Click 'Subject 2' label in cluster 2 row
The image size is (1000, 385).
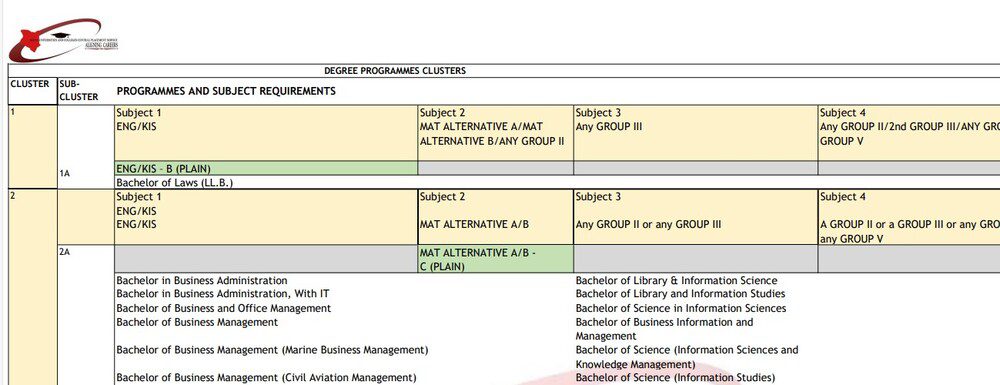[442, 197]
